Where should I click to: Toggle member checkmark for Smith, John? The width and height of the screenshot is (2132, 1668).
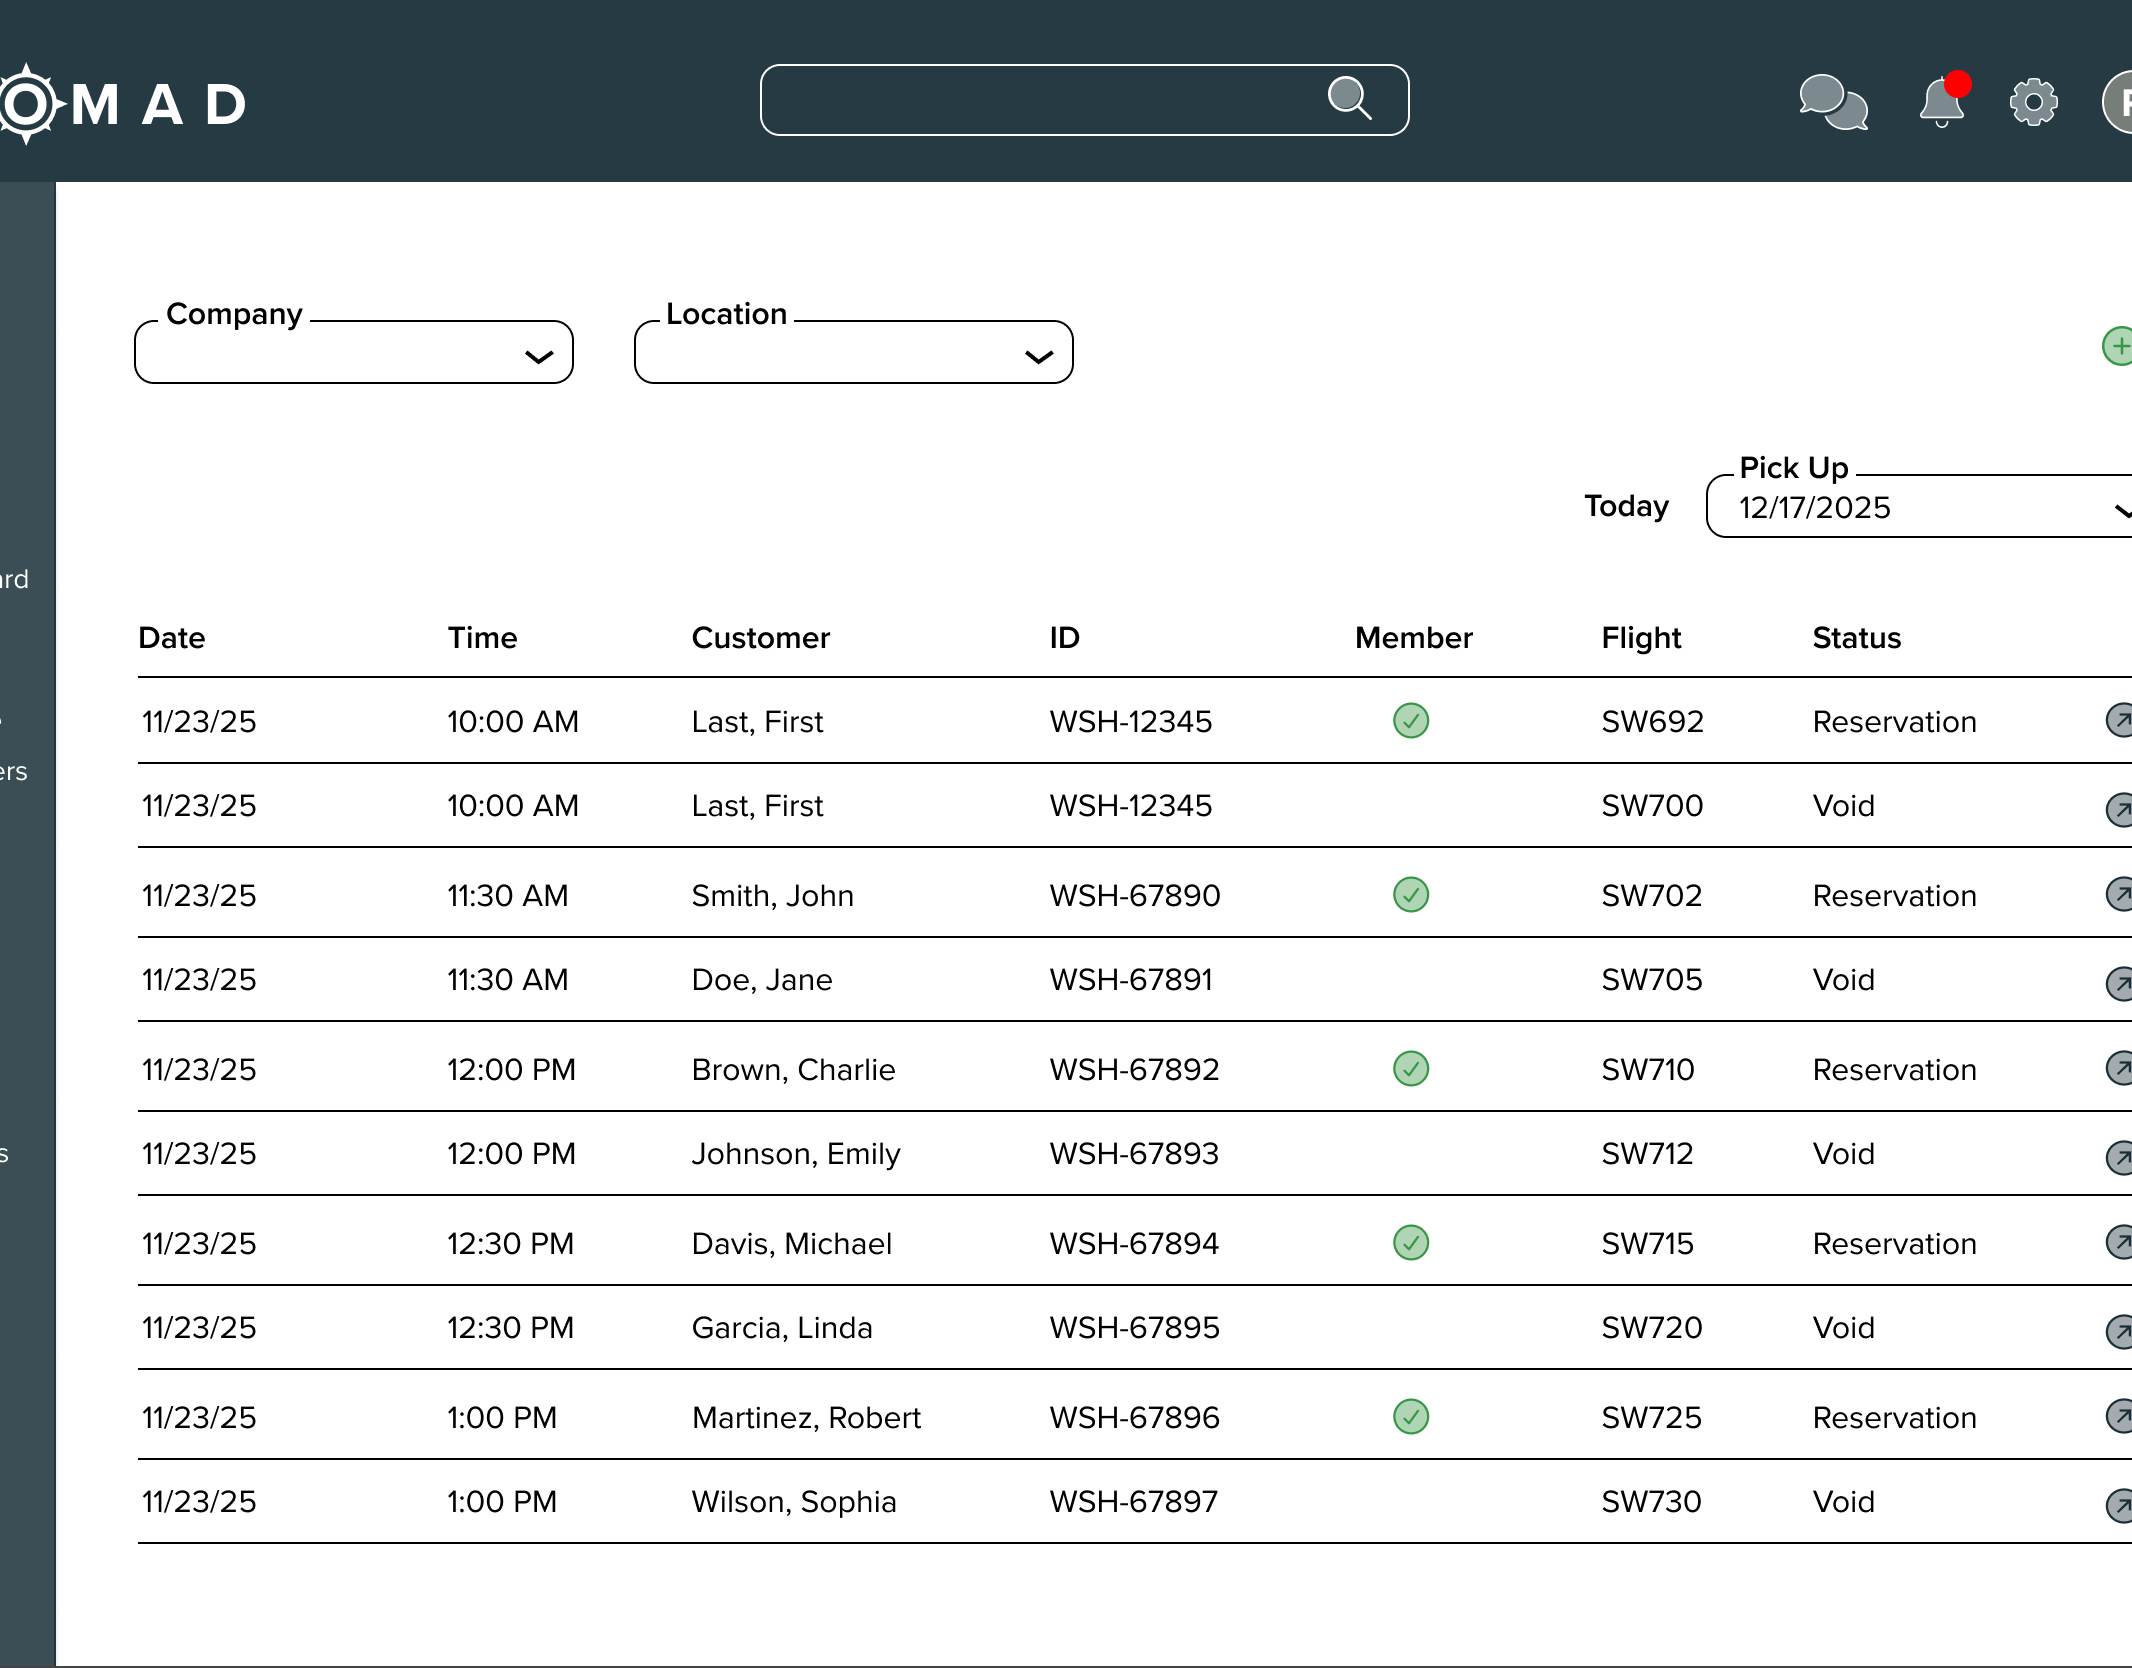(x=1410, y=894)
